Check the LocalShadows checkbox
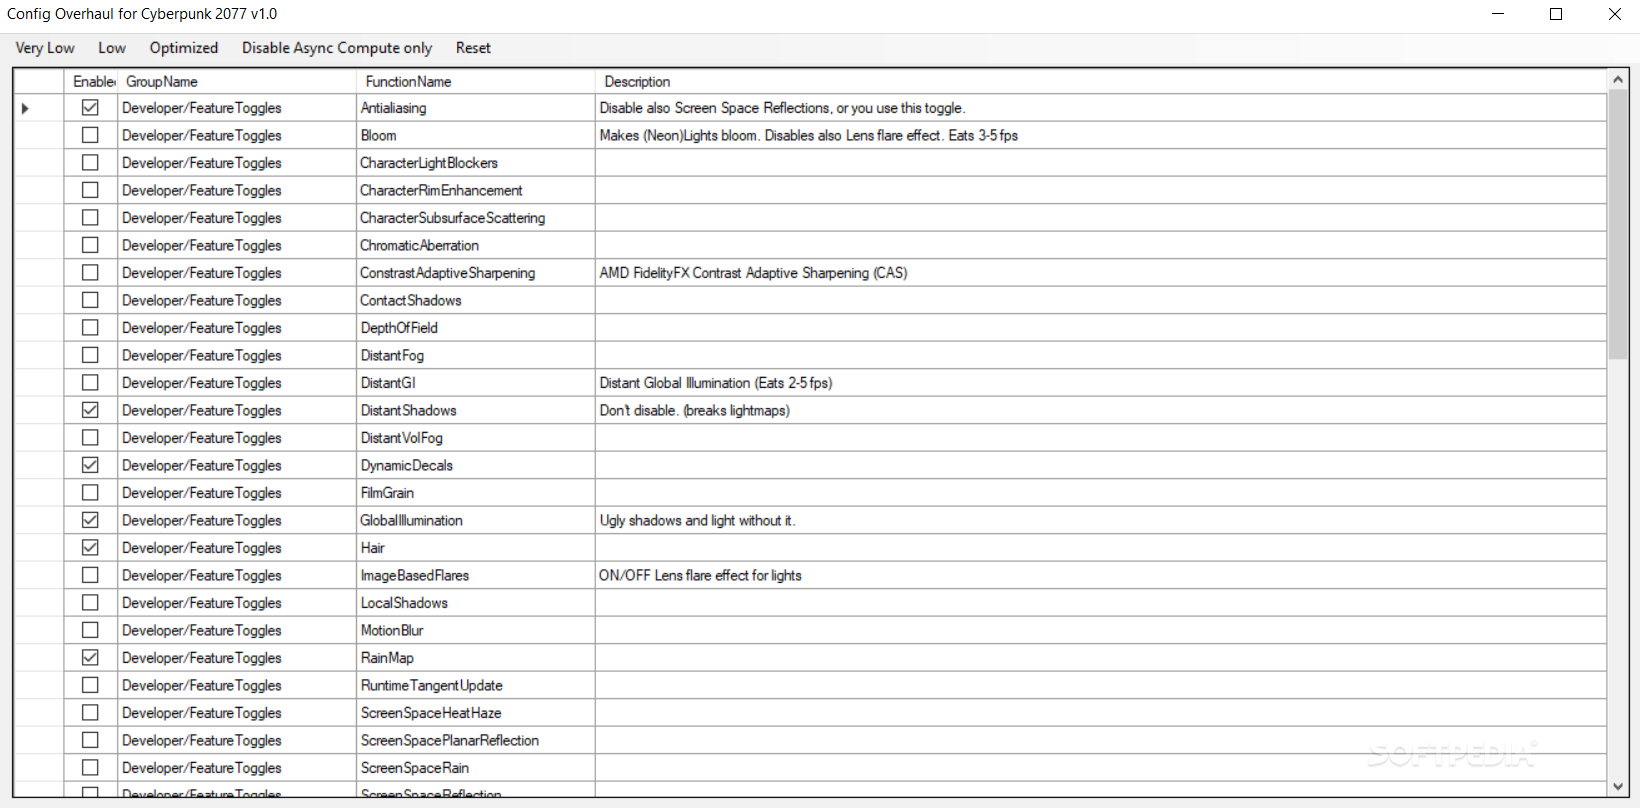The width and height of the screenshot is (1640, 808). click(x=90, y=603)
